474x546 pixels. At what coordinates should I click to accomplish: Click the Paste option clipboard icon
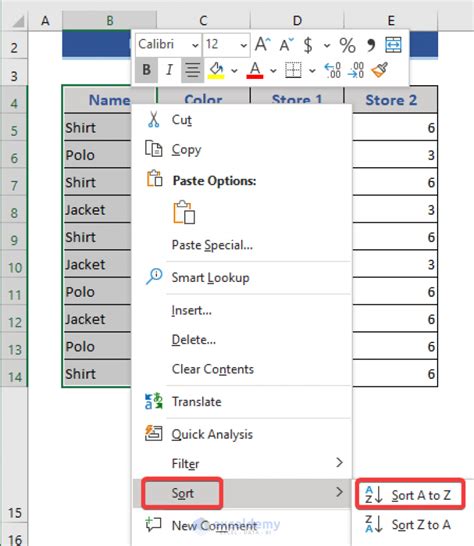184,212
